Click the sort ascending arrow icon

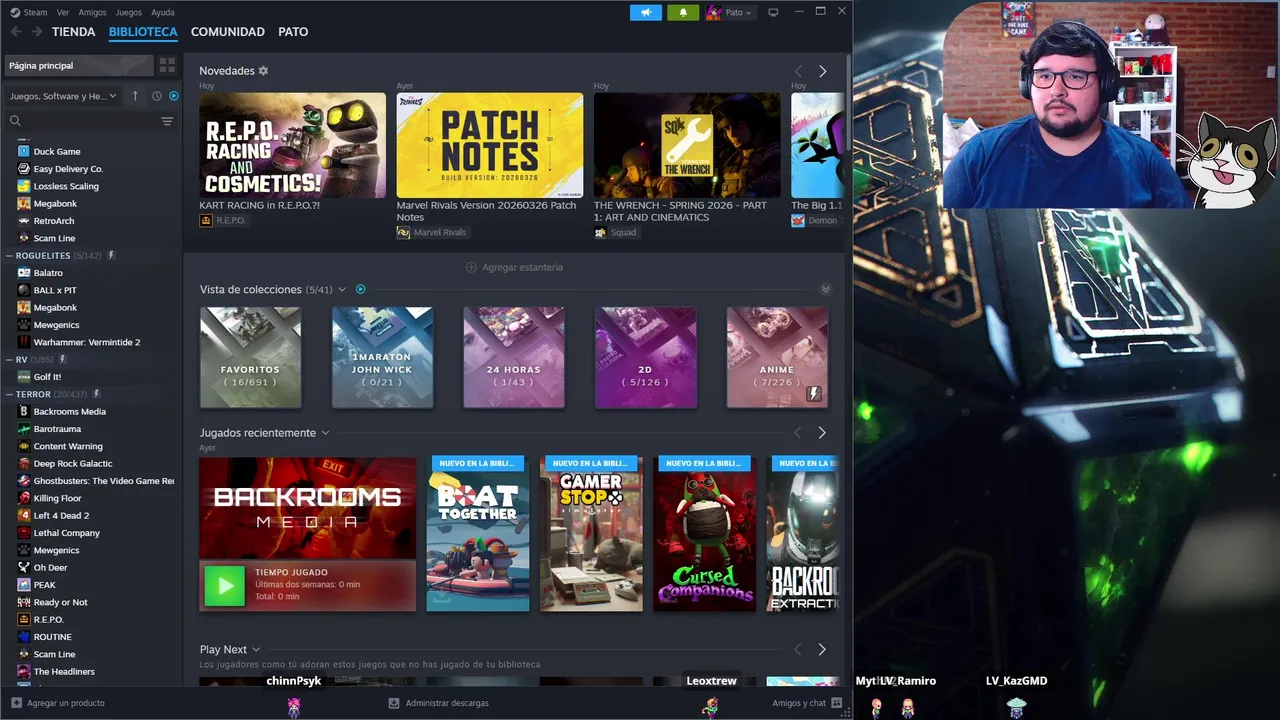pyautogui.click(x=135, y=96)
